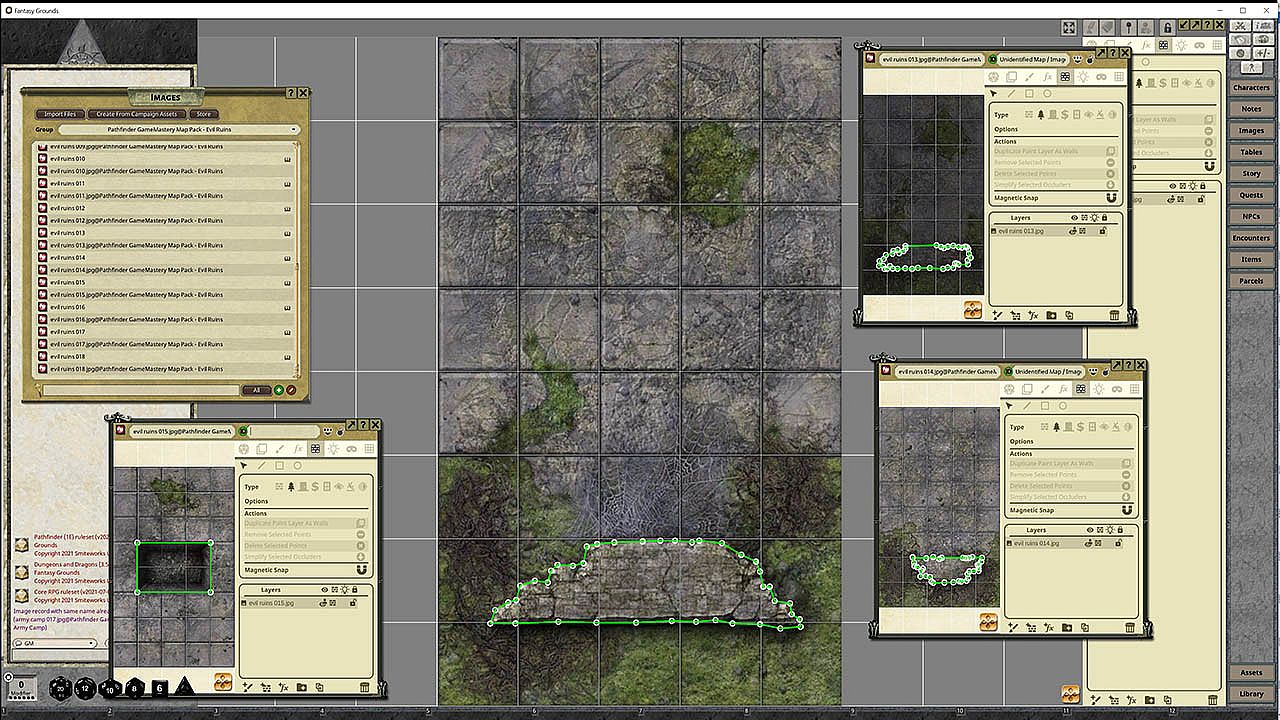Select the lighting tool in evil ruins 013 window
This screenshot has height=720, width=1280.
click(1083, 77)
